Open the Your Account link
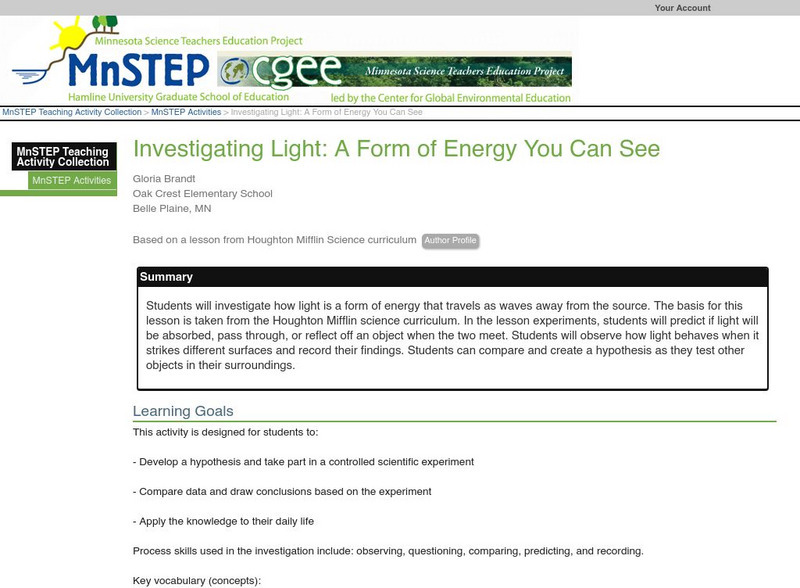The width and height of the screenshot is (800, 588). click(x=682, y=8)
